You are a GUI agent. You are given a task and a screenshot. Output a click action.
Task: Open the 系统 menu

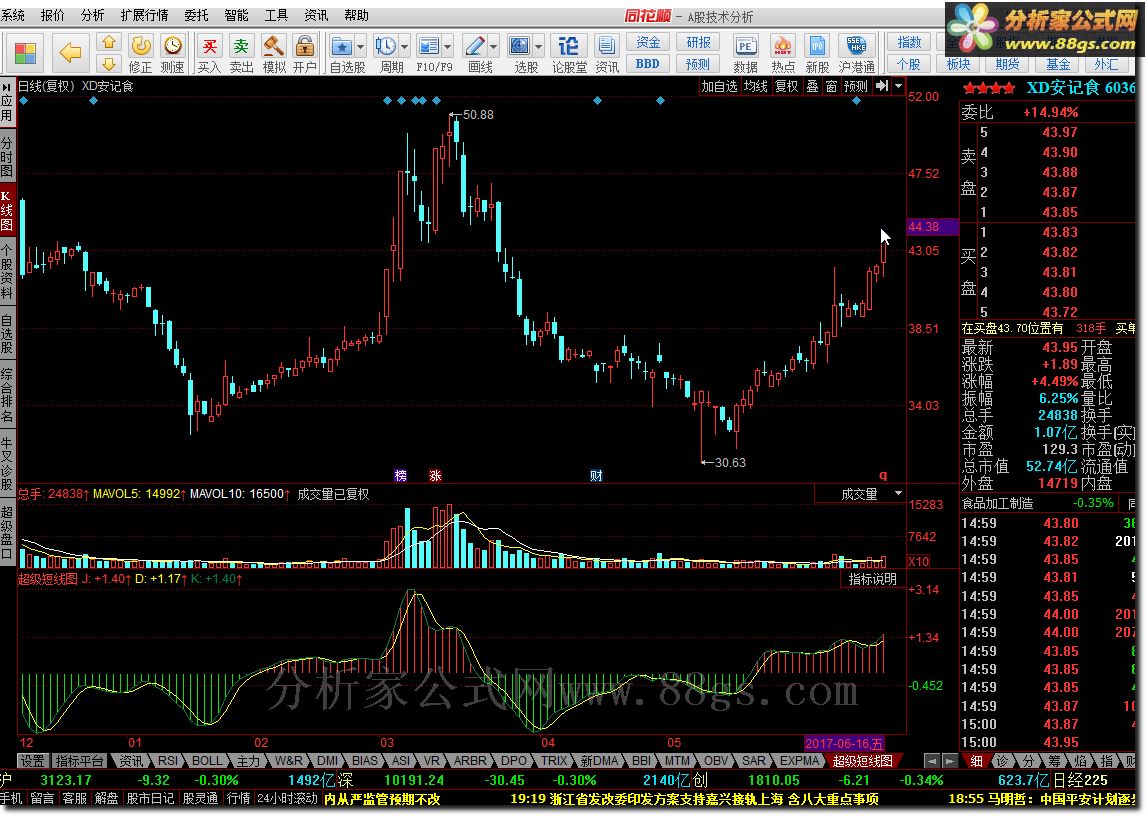(13, 15)
